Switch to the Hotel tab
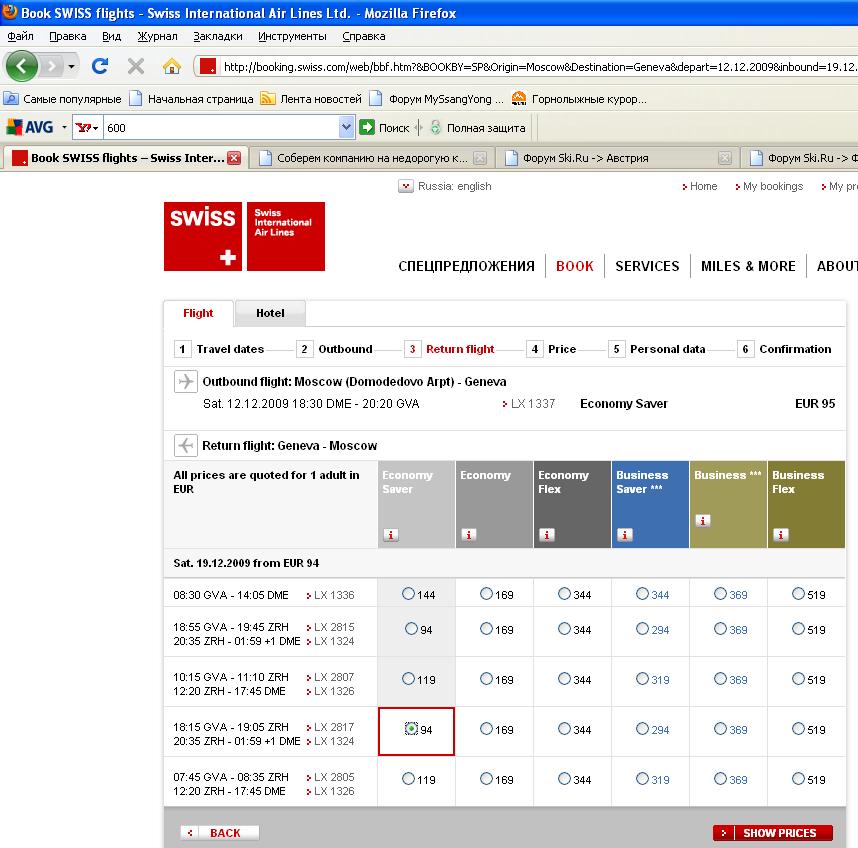858x848 pixels. pos(270,313)
